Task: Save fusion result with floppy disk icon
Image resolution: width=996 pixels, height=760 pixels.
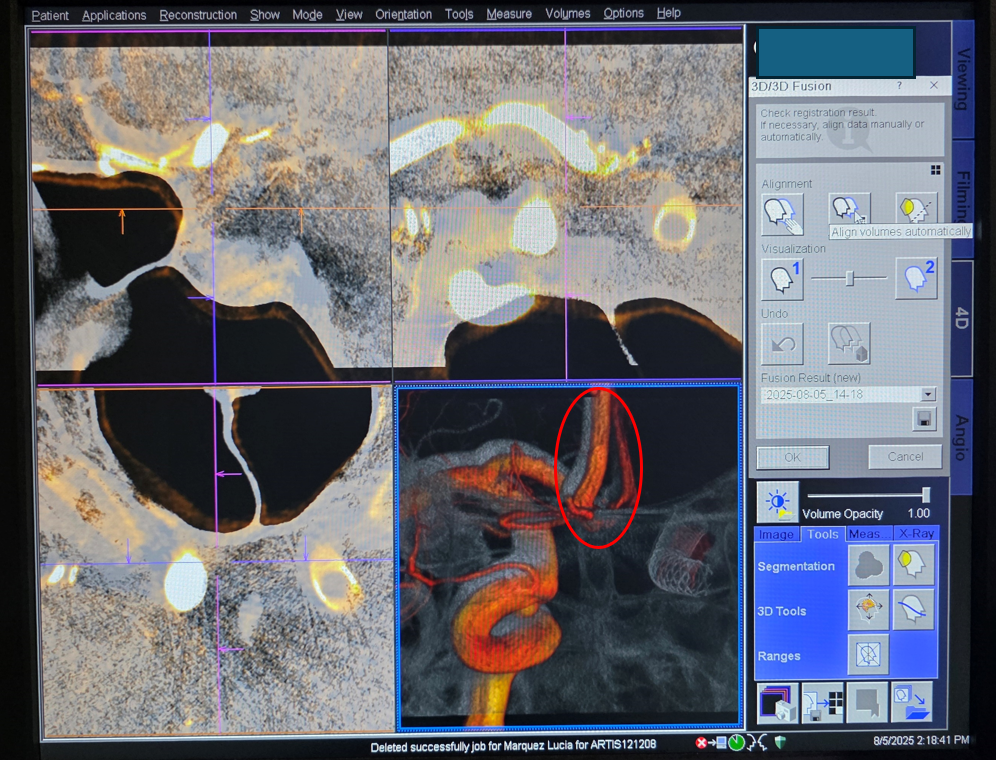Action: tap(924, 419)
